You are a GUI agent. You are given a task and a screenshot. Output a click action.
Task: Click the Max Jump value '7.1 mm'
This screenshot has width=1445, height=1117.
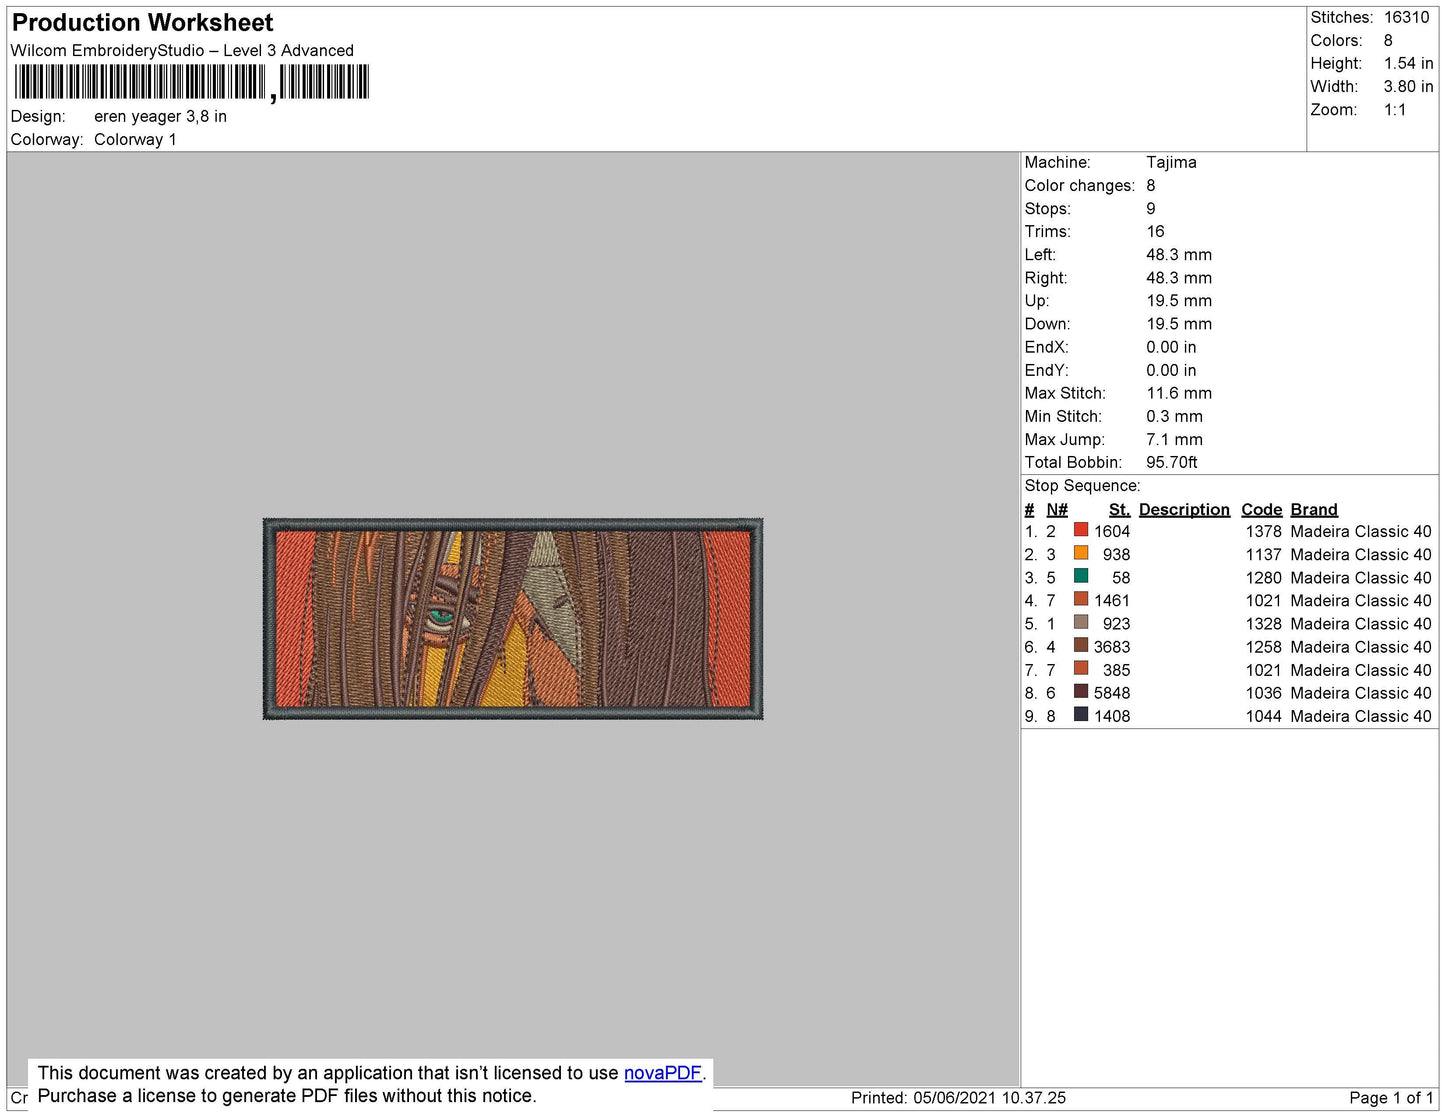point(1174,439)
